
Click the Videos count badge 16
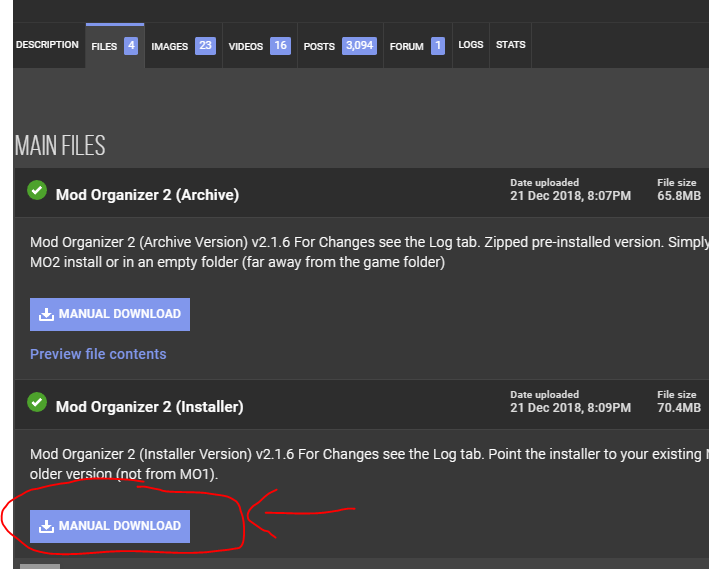point(280,46)
